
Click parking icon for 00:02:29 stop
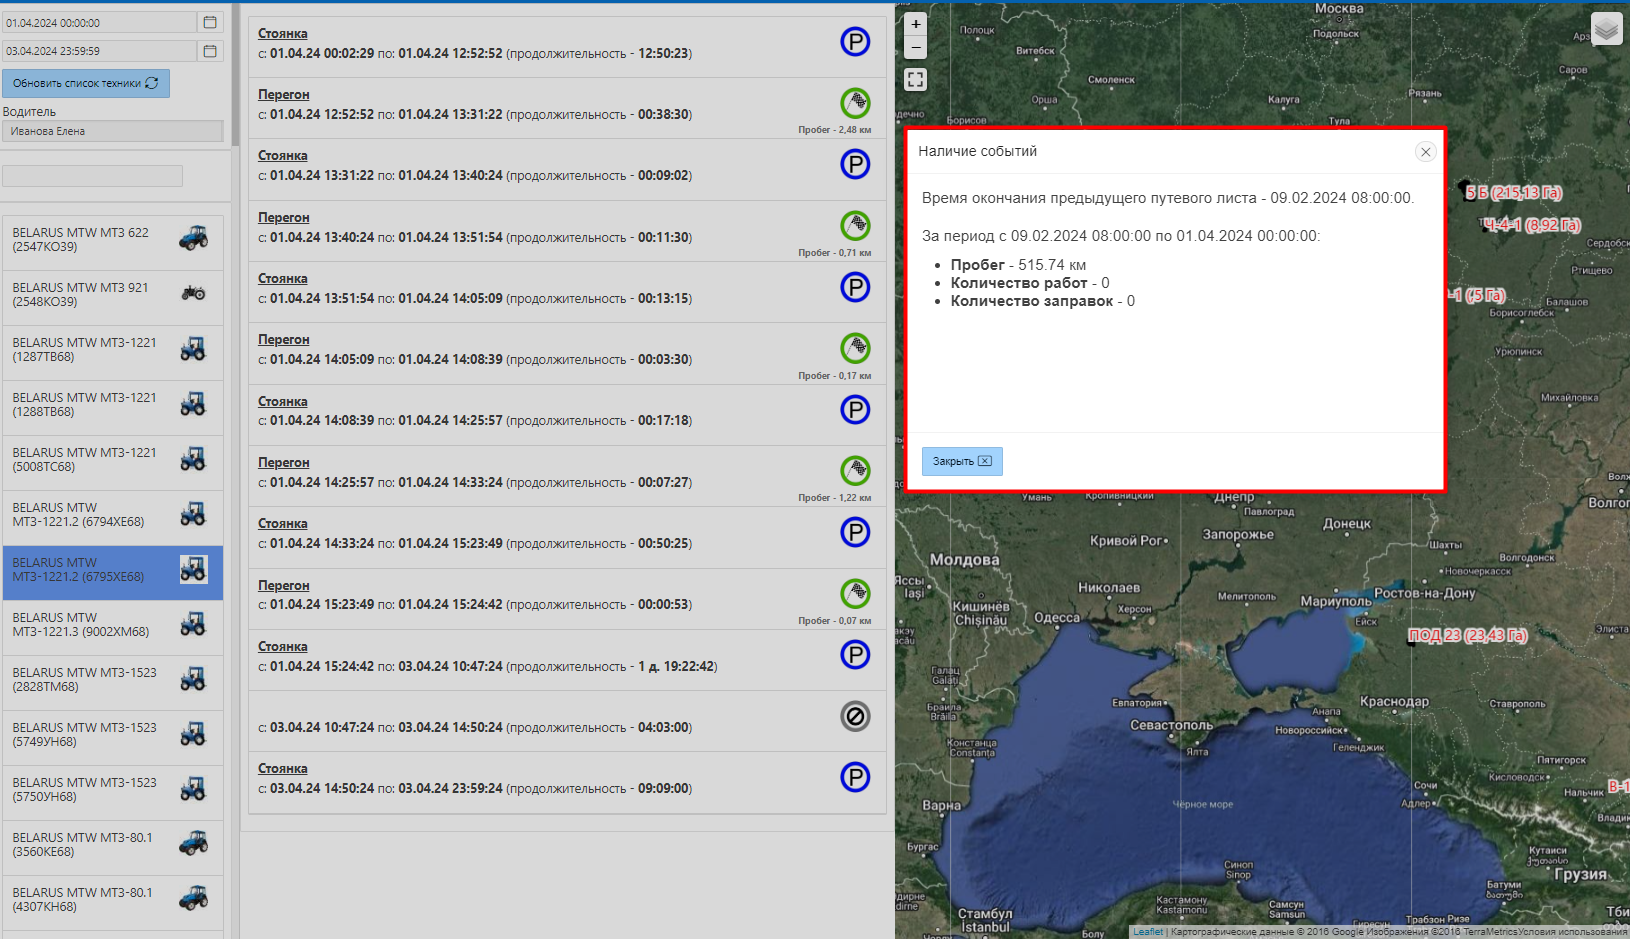click(x=854, y=42)
